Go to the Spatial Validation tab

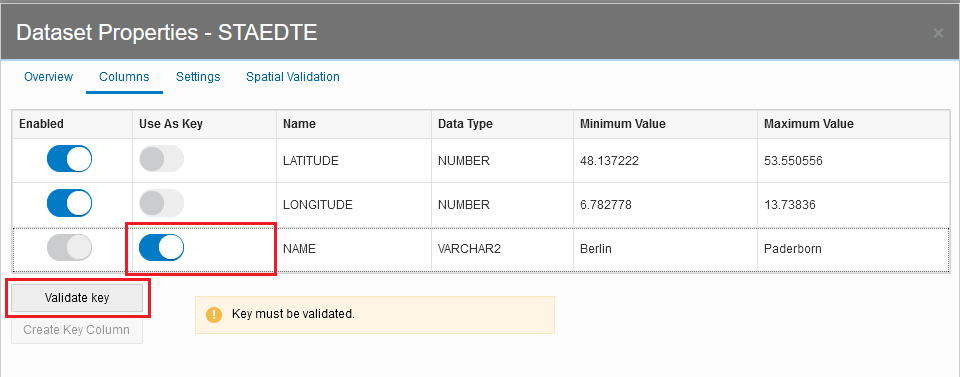coord(293,77)
